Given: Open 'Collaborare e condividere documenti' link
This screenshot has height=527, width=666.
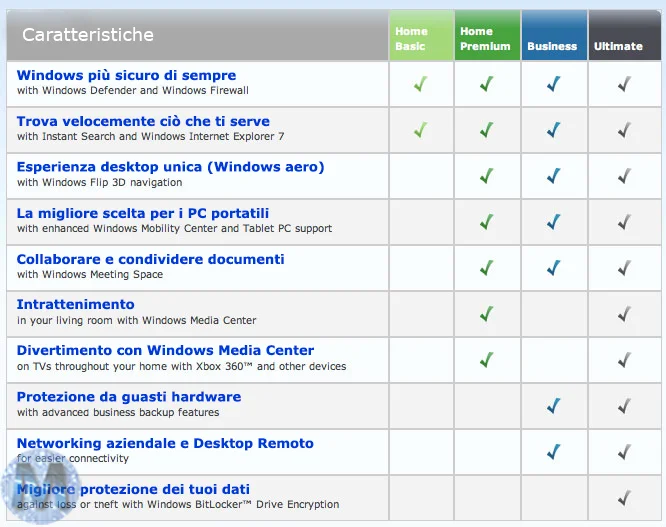Looking at the screenshot, I should (x=150, y=259).
